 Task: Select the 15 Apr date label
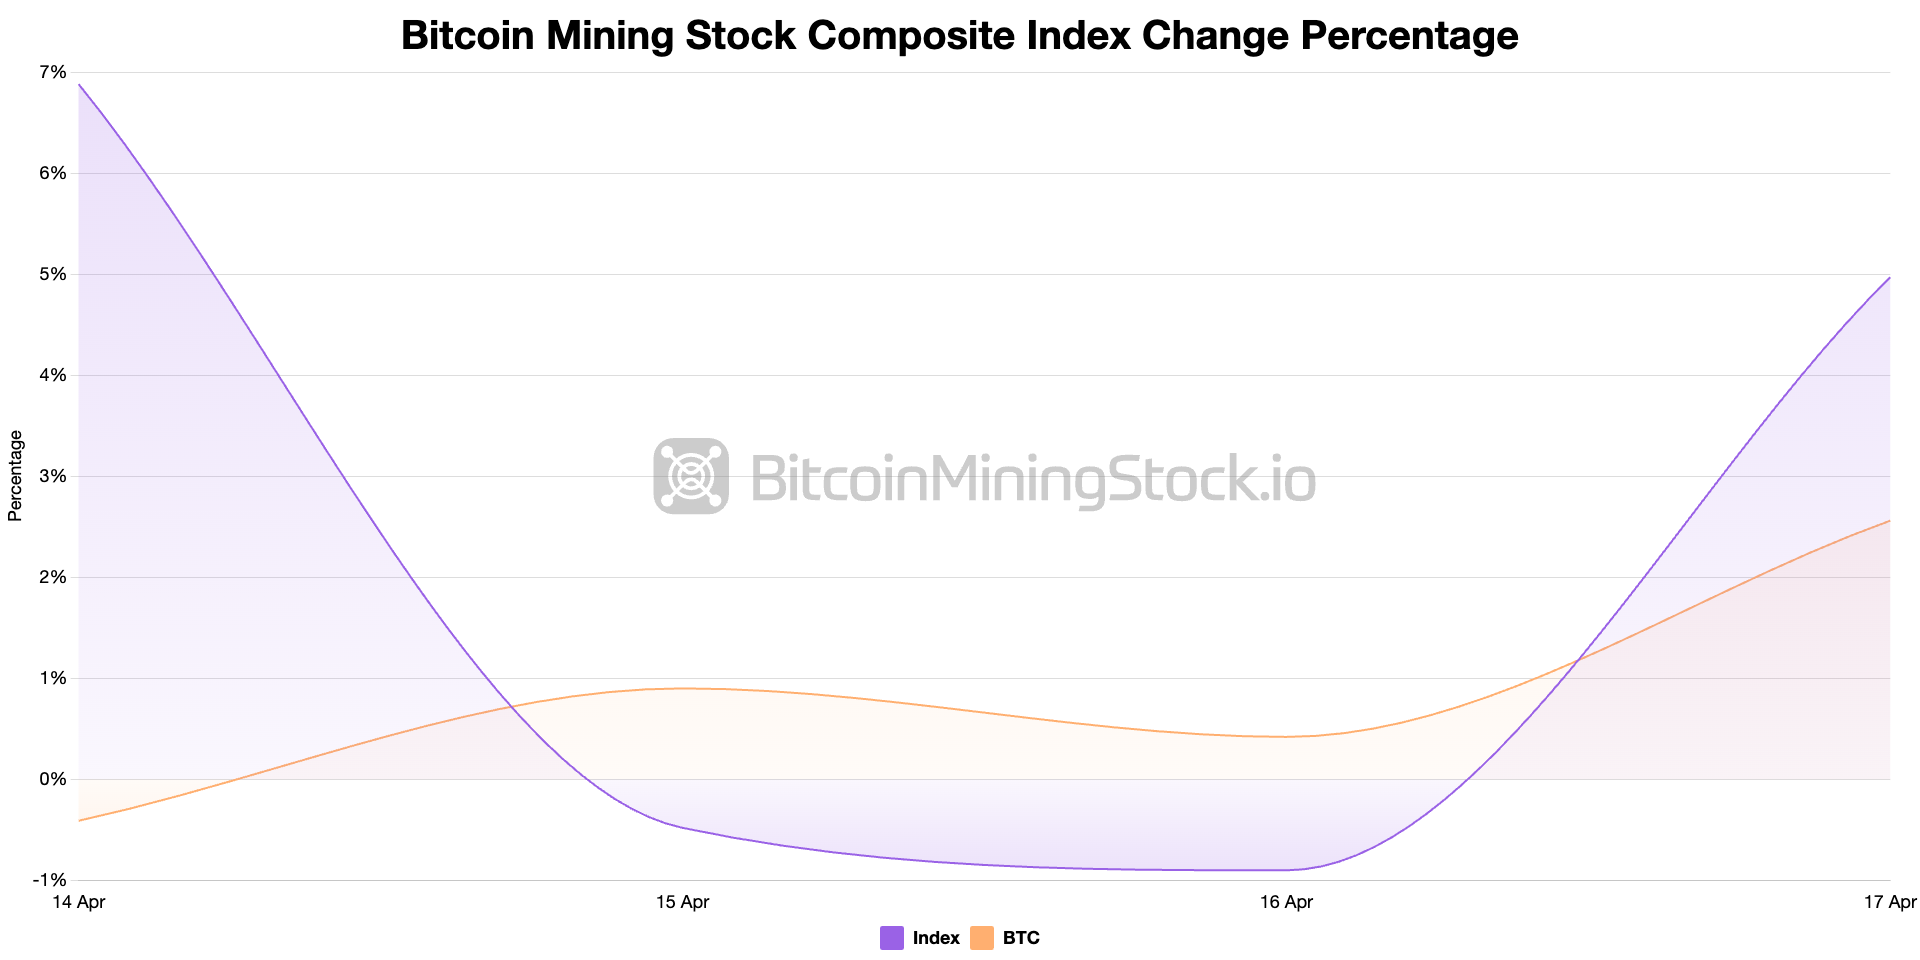[x=683, y=902]
